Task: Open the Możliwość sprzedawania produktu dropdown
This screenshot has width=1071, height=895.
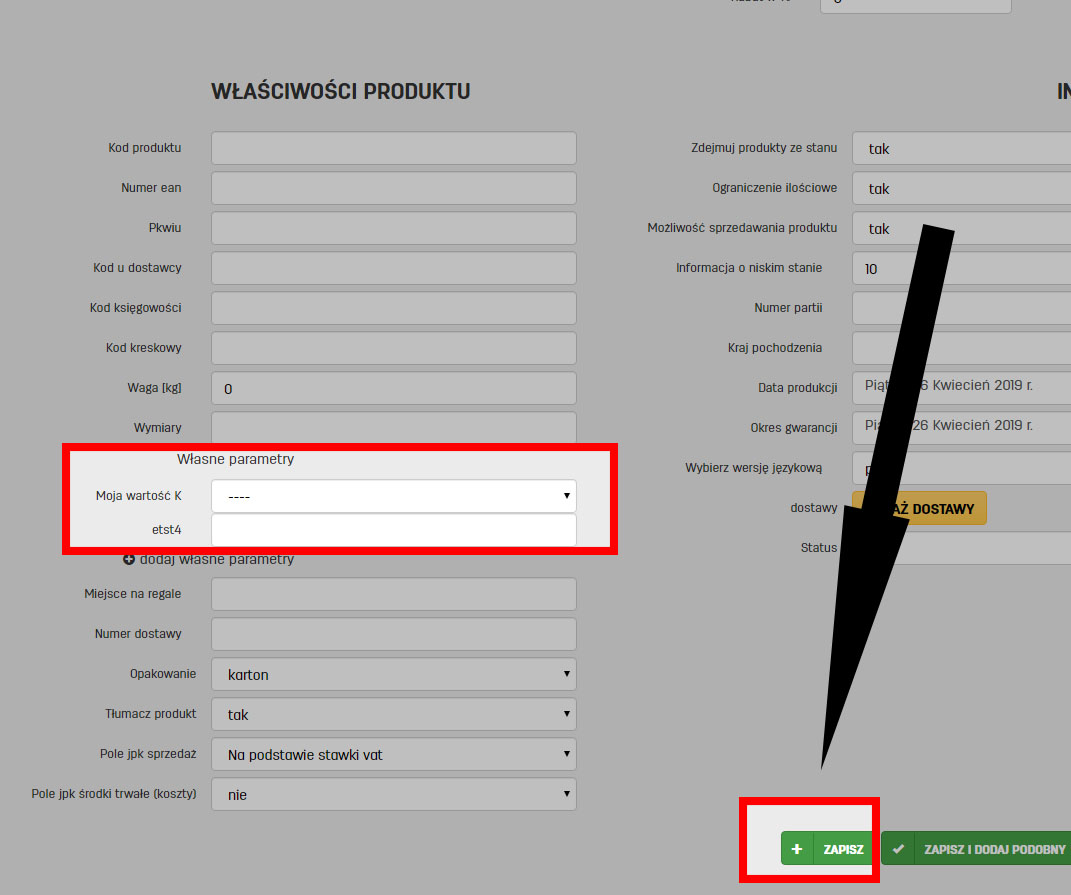Action: [x=960, y=228]
